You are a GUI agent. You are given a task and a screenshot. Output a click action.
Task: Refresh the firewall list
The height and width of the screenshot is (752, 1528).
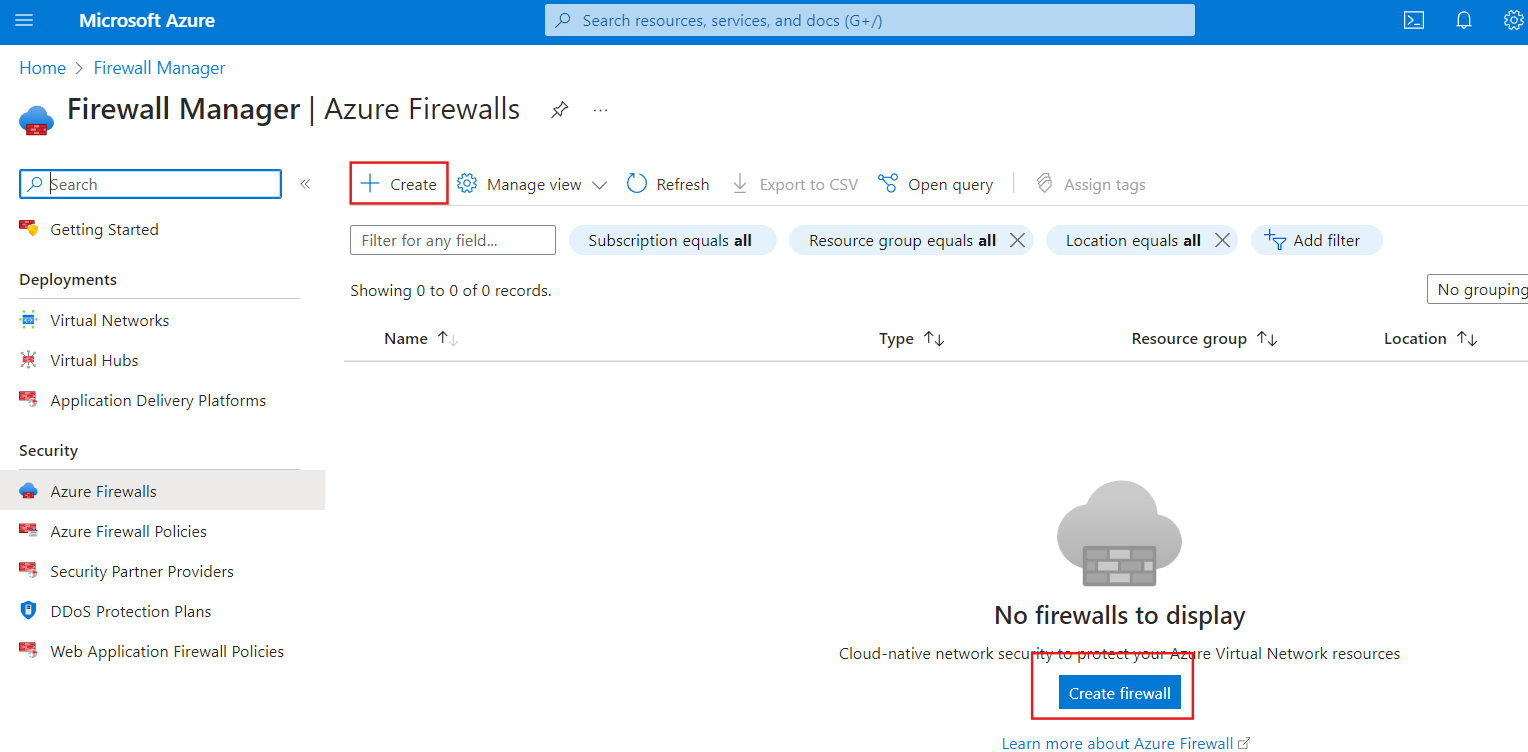tap(668, 184)
